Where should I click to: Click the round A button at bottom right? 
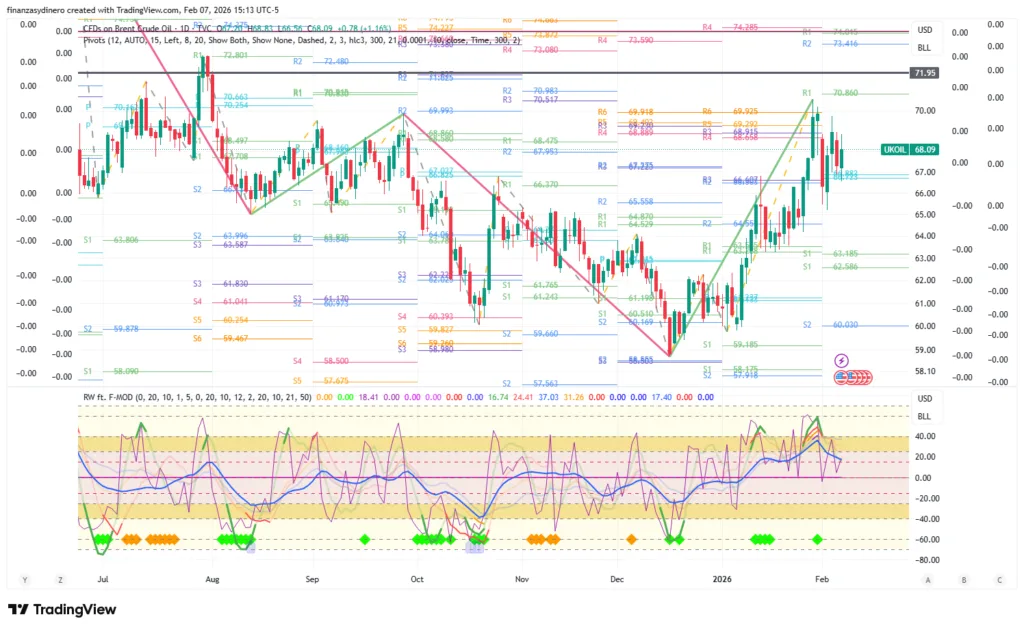[928, 580]
